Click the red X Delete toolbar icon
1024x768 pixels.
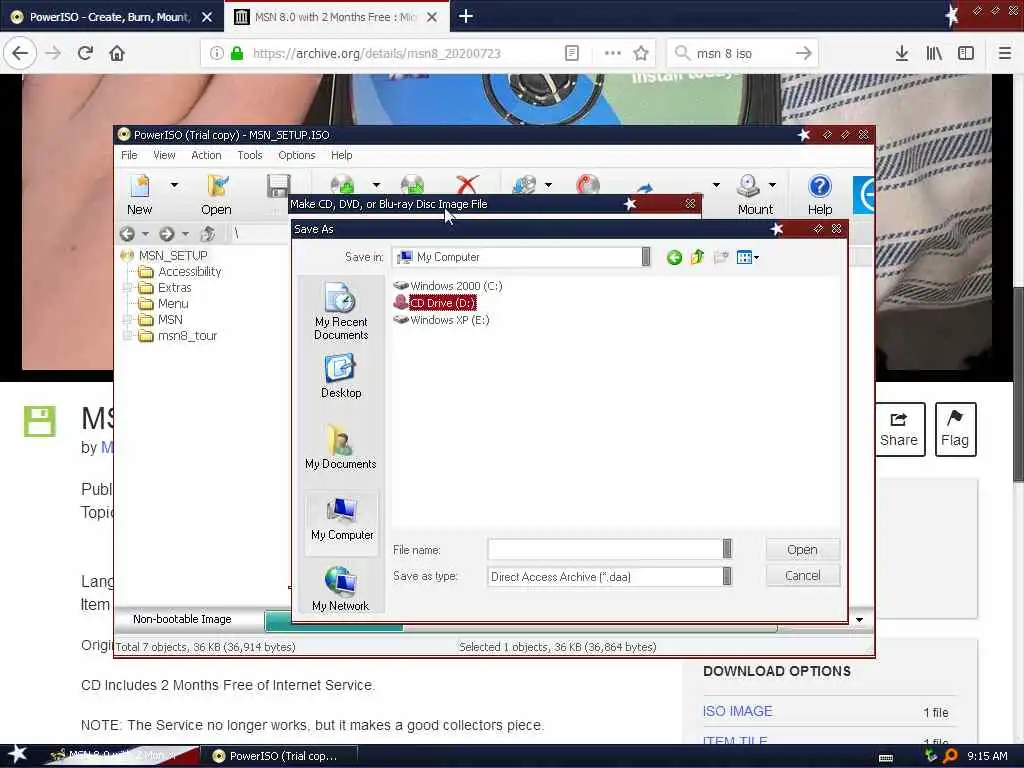coord(467,185)
